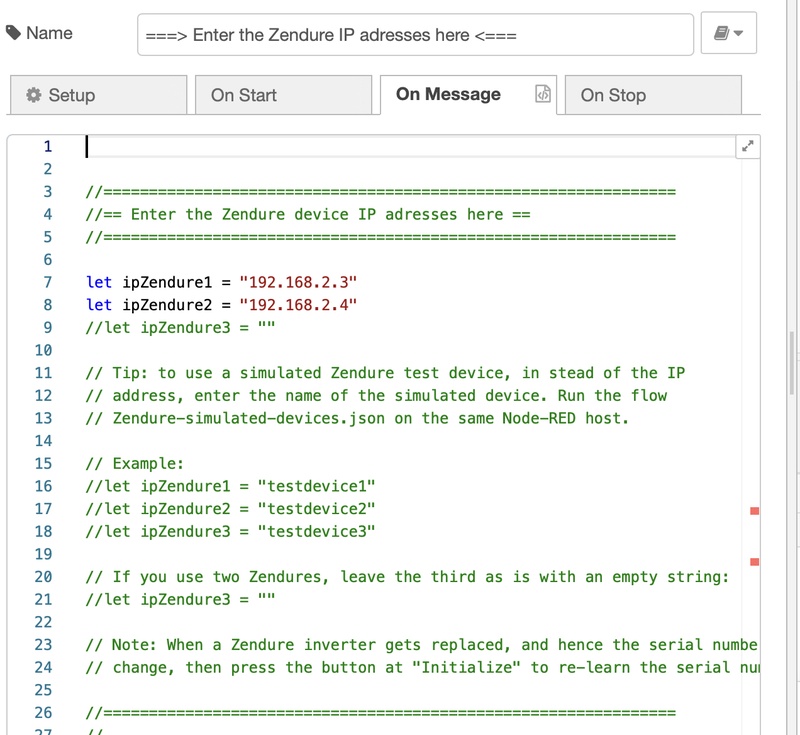Click the "192.168.2.4" string value
Screen dimensions: 800x735
point(298,305)
